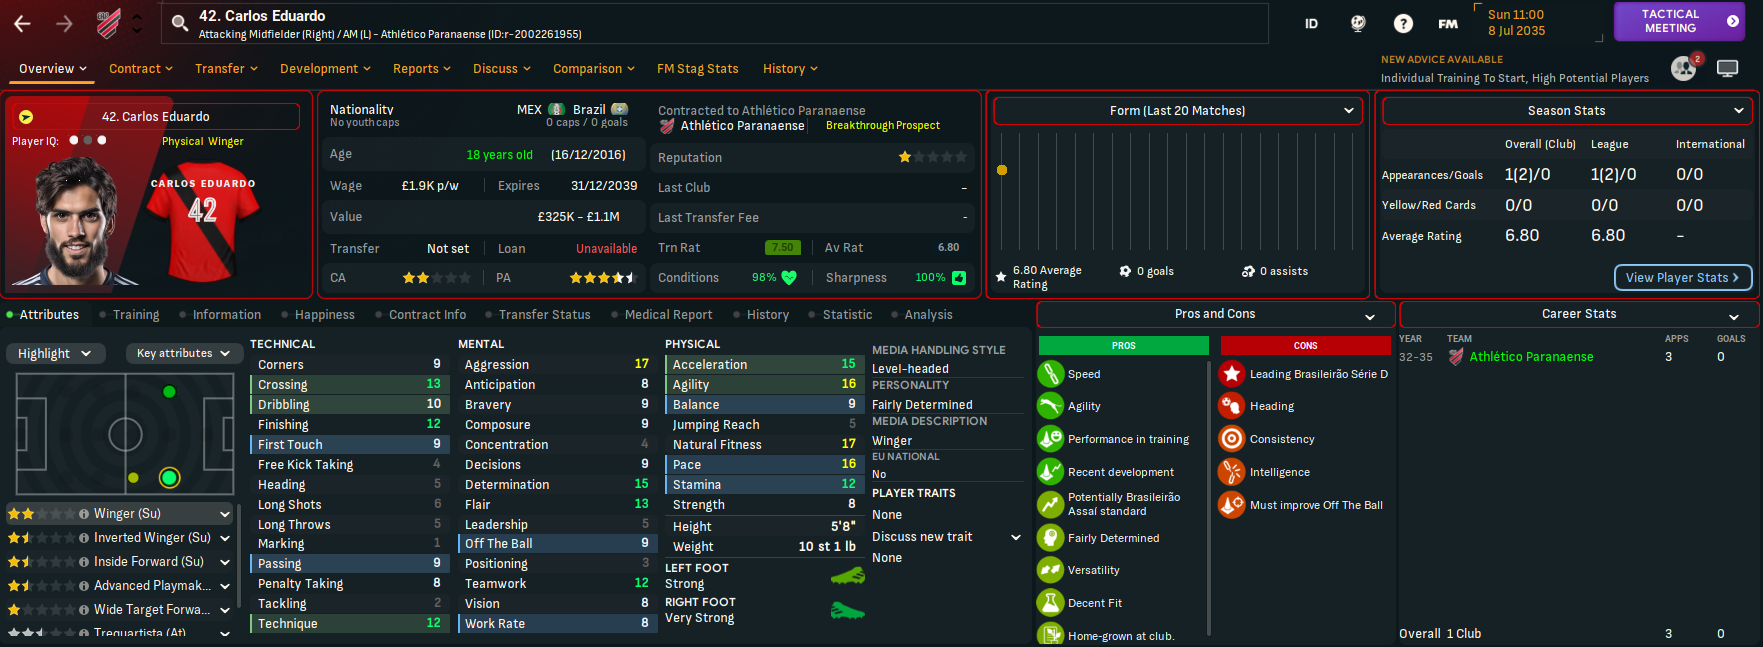Click the back navigation arrow
This screenshot has width=1763, height=647.
pyautogui.click(x=23, y=23)
